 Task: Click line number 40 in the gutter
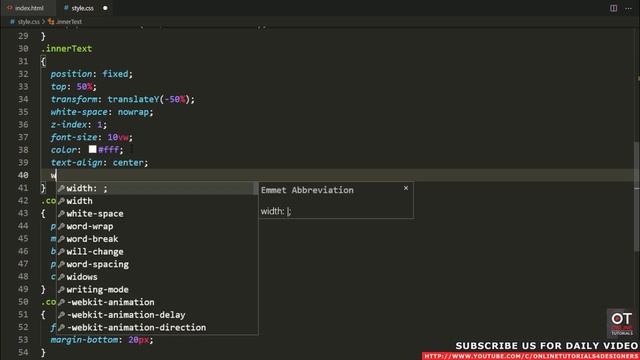(23, 175)
